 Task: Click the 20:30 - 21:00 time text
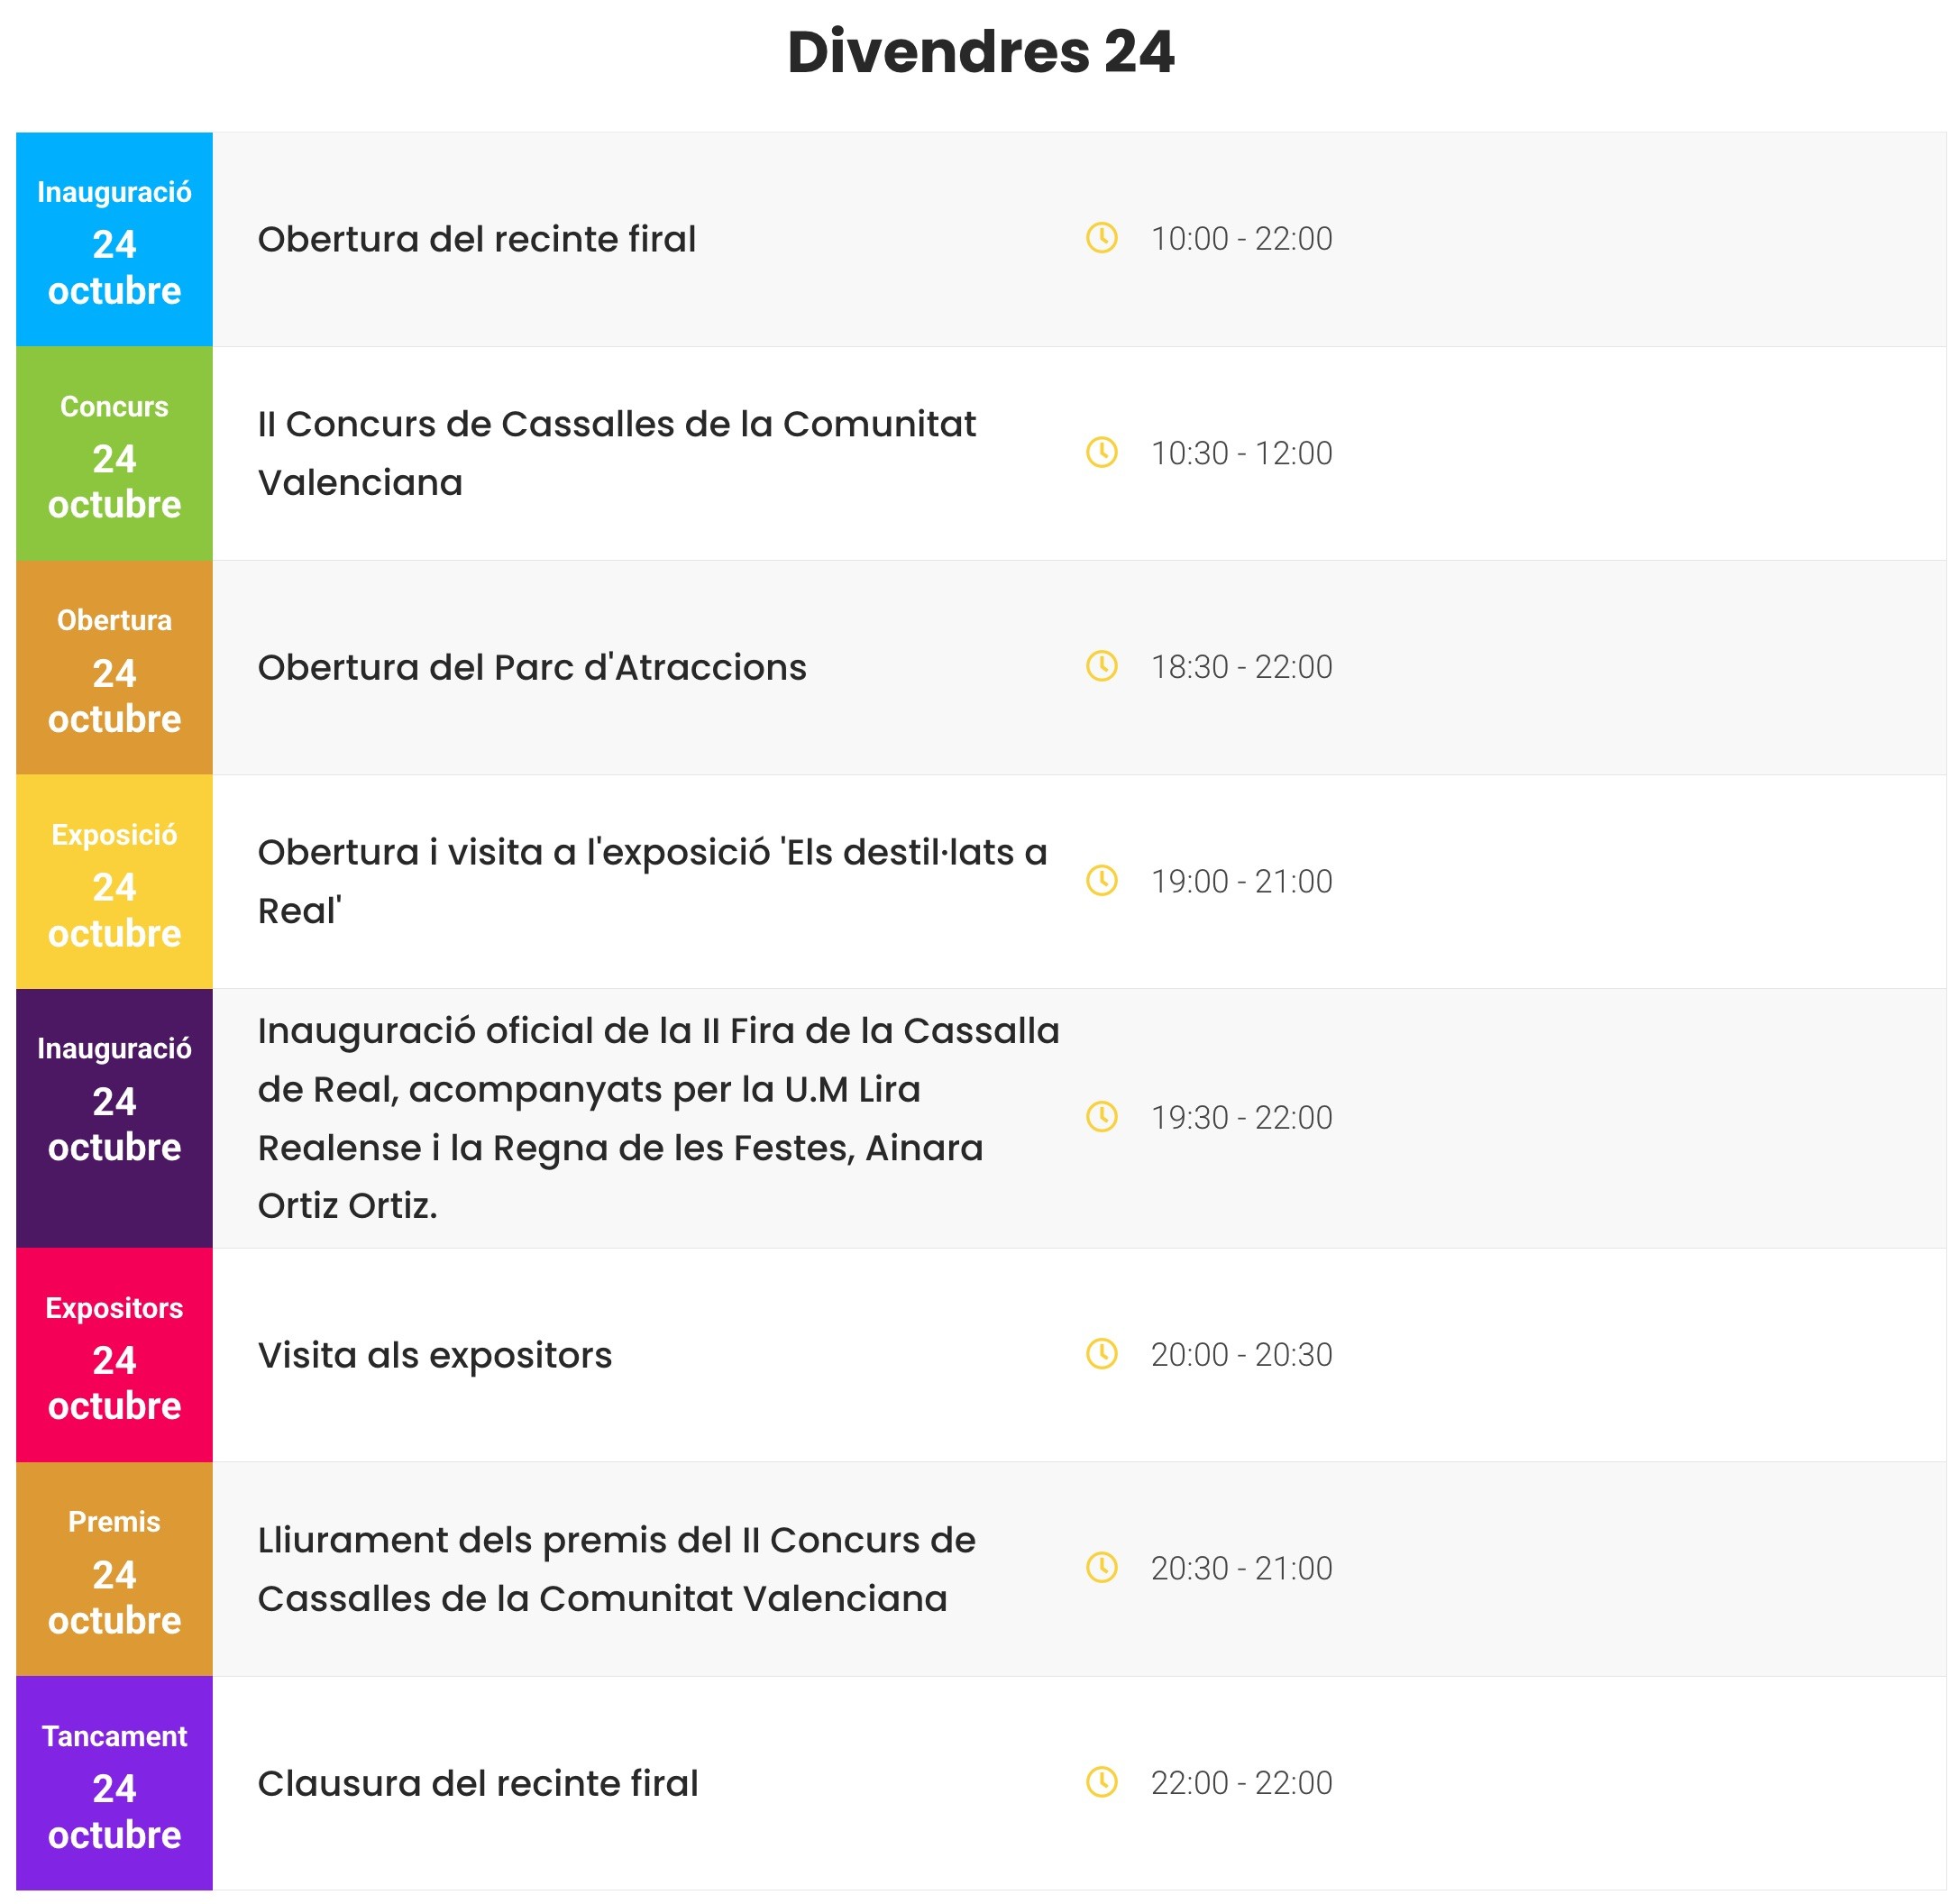pos(1241,1568)
